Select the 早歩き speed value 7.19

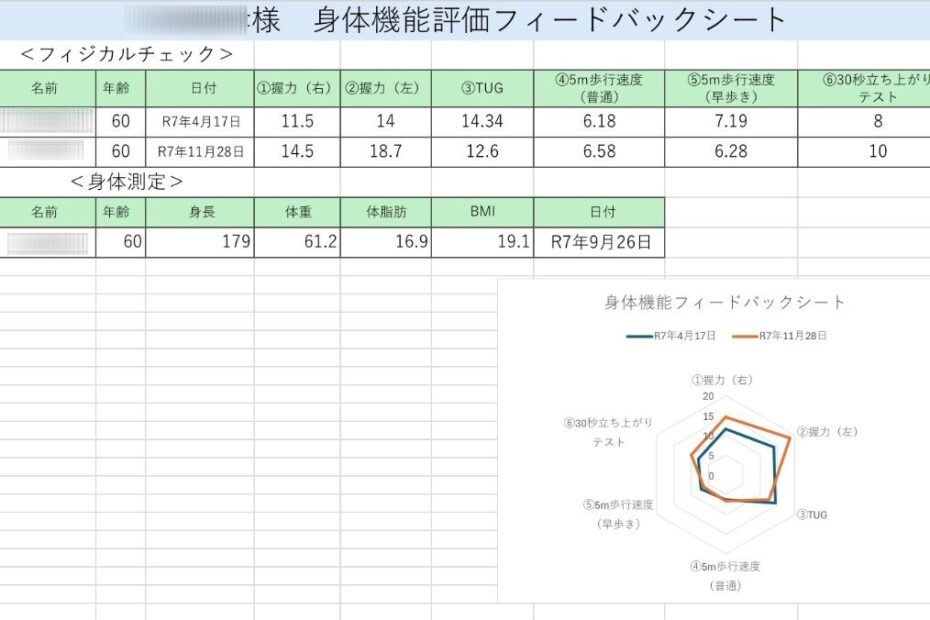(730, 122)
